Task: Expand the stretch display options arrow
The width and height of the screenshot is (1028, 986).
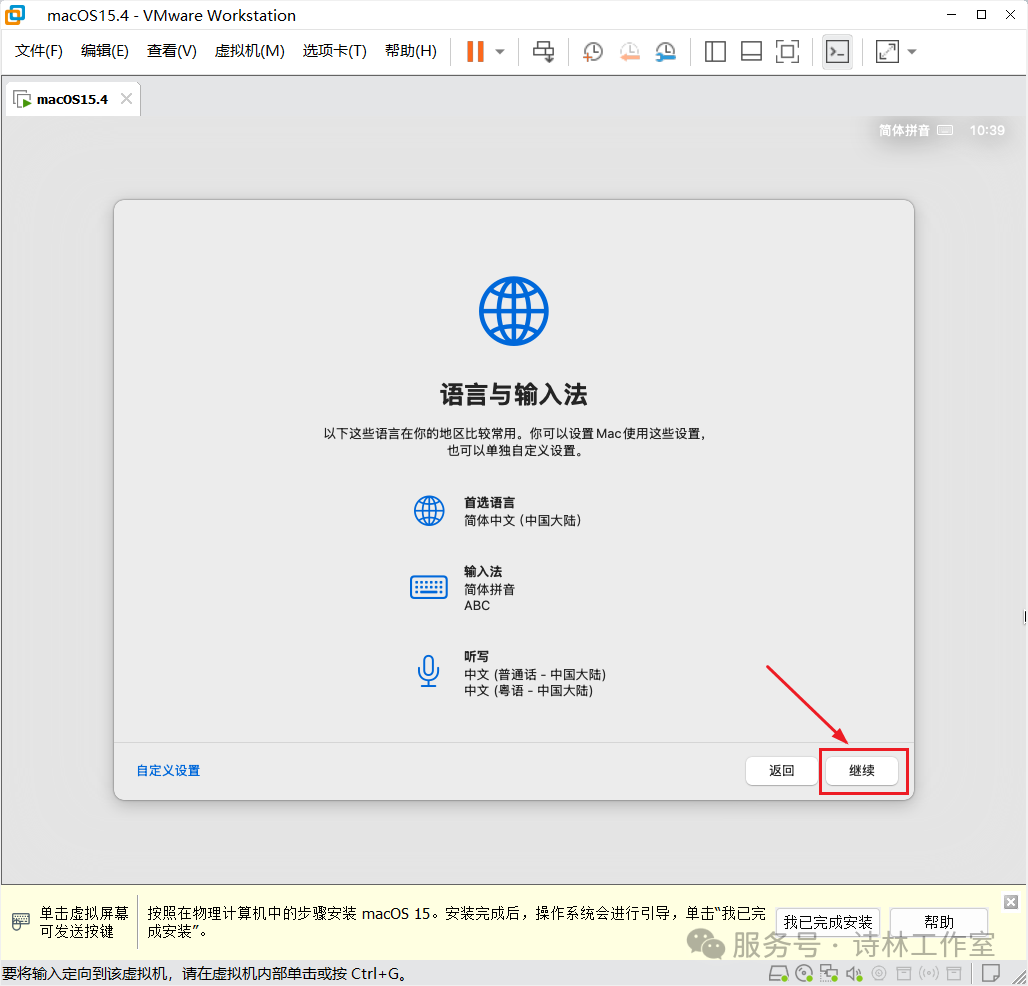Action: (x=912, y=51)
